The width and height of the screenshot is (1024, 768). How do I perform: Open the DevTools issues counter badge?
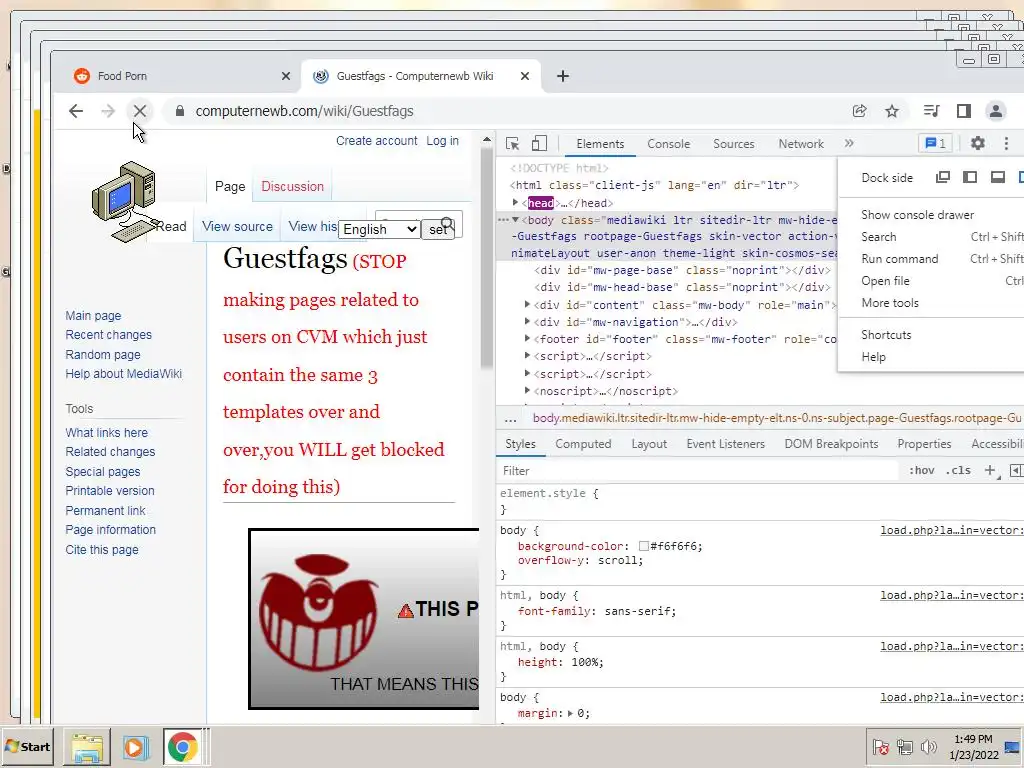pos(935,144)
